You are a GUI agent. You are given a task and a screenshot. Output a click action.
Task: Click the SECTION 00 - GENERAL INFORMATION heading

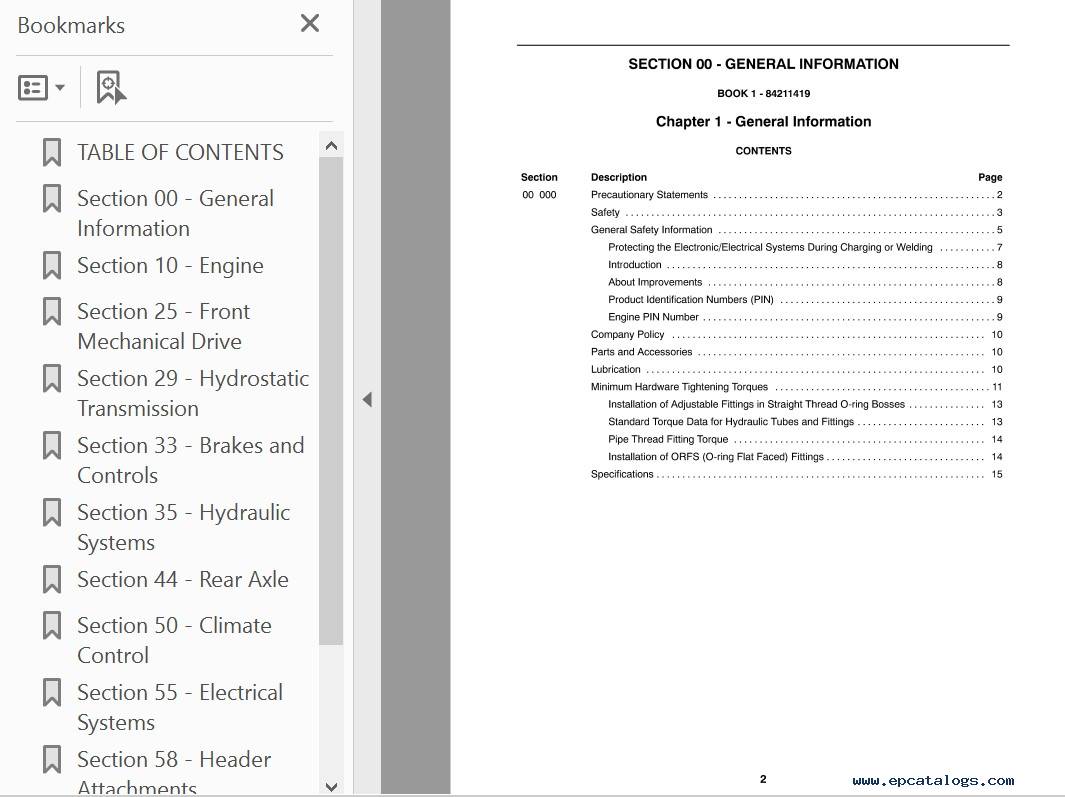763,64
